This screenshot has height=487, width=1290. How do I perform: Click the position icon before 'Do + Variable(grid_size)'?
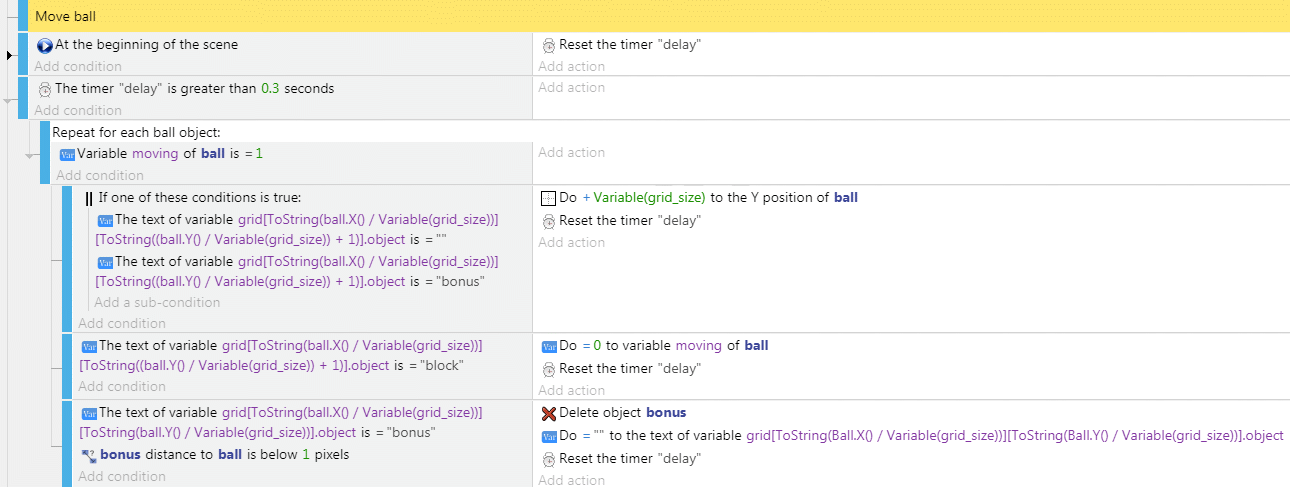pyautogui.click(x=547, y=198)
